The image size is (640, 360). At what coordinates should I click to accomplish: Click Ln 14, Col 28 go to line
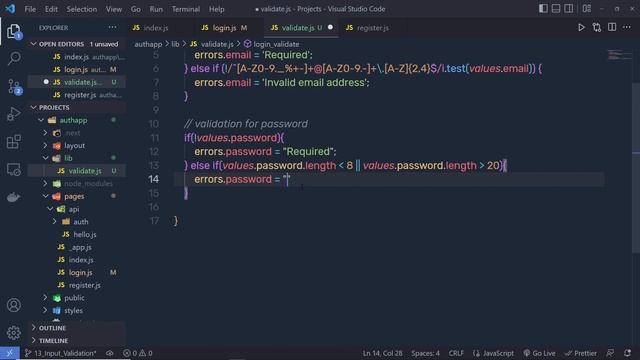click(382, 353)
